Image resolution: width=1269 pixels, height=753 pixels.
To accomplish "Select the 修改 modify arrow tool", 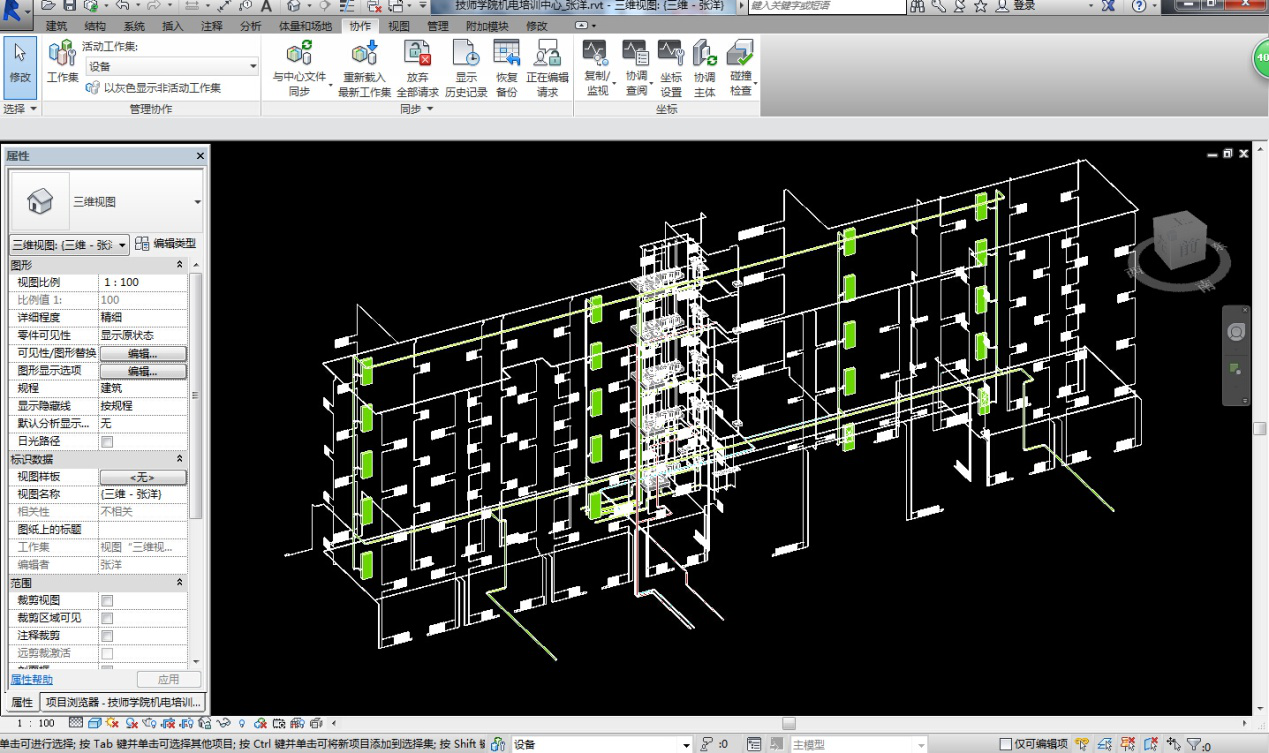I will [20, 60].
